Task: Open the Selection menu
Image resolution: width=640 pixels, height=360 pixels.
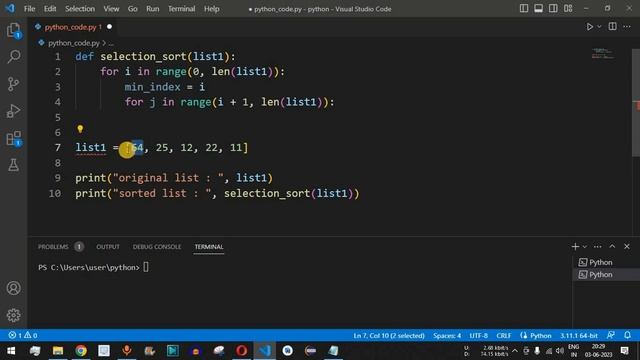Action: [80, 9]
